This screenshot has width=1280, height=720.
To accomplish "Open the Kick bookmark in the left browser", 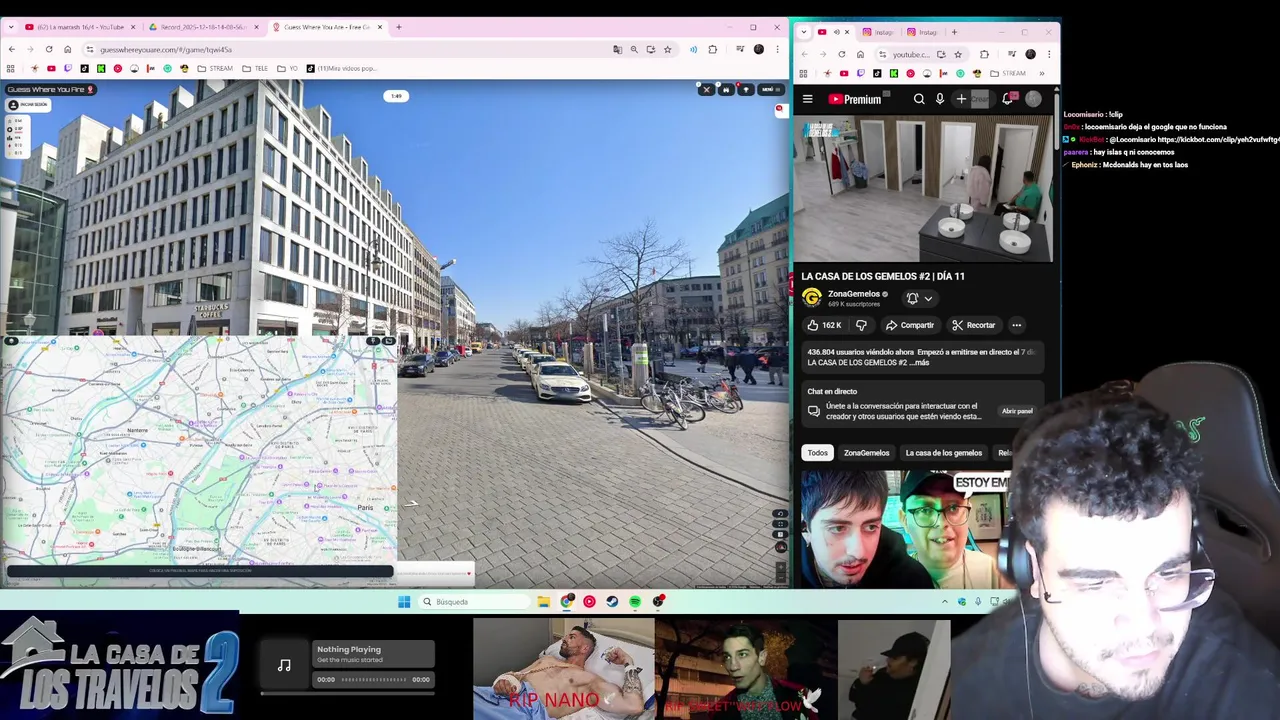I will click(x=101, y=68).
